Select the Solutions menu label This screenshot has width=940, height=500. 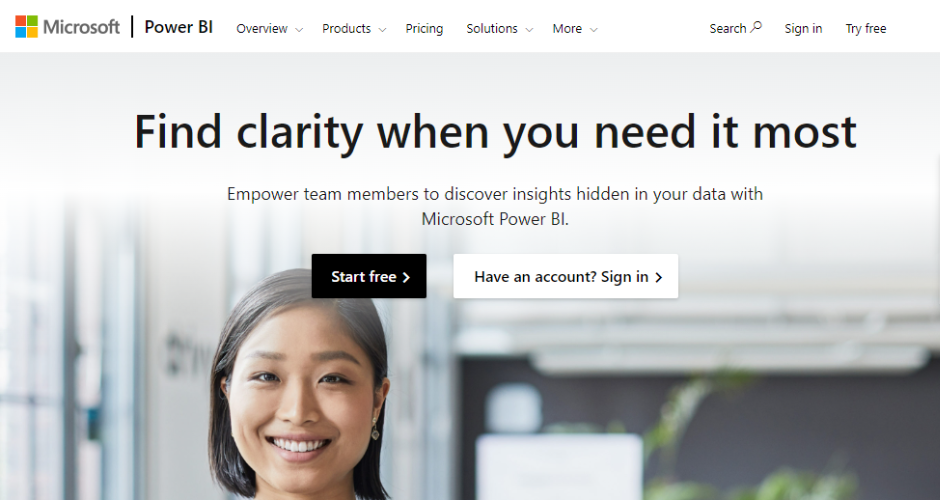[492, 29]
